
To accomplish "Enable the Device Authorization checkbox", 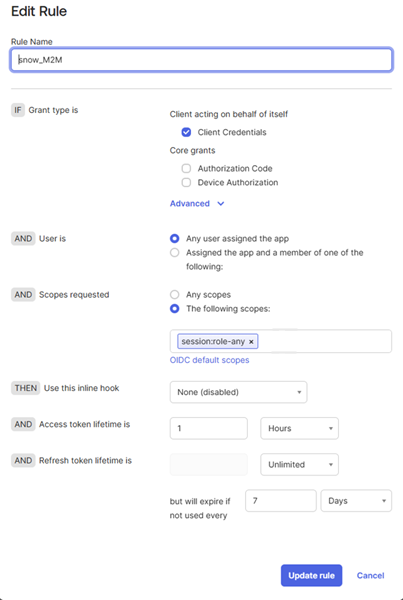I will tap(186, 183).
